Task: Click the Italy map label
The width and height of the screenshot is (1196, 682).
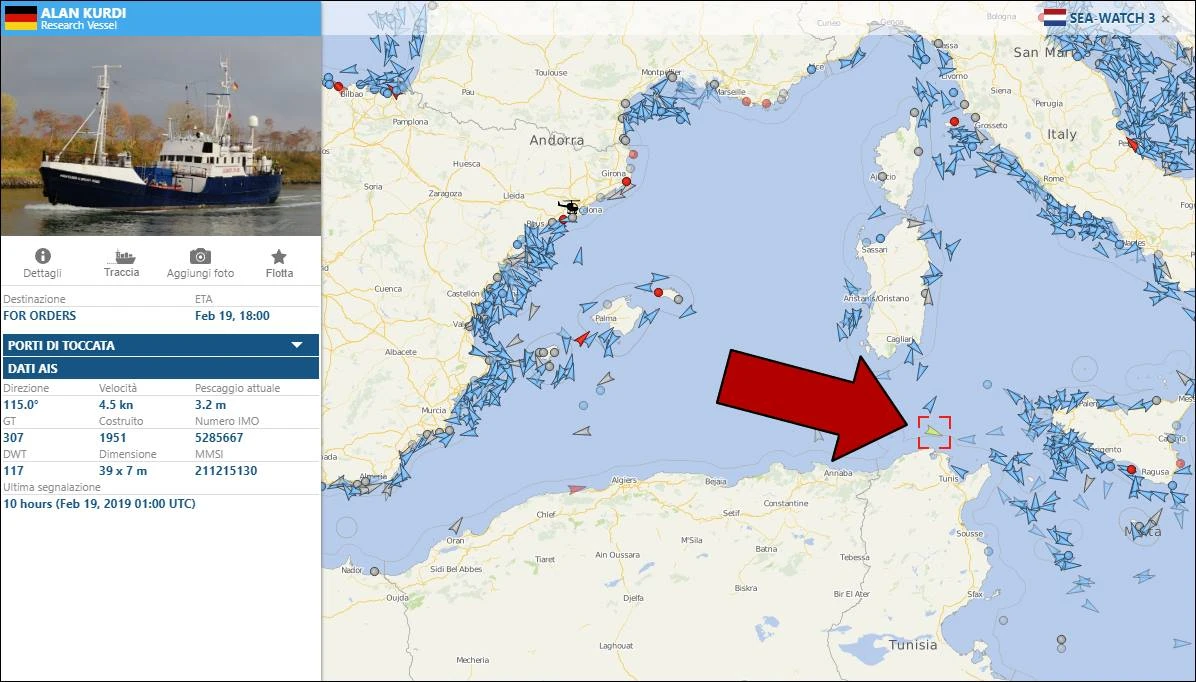Action: click(x=1062, y=134)
